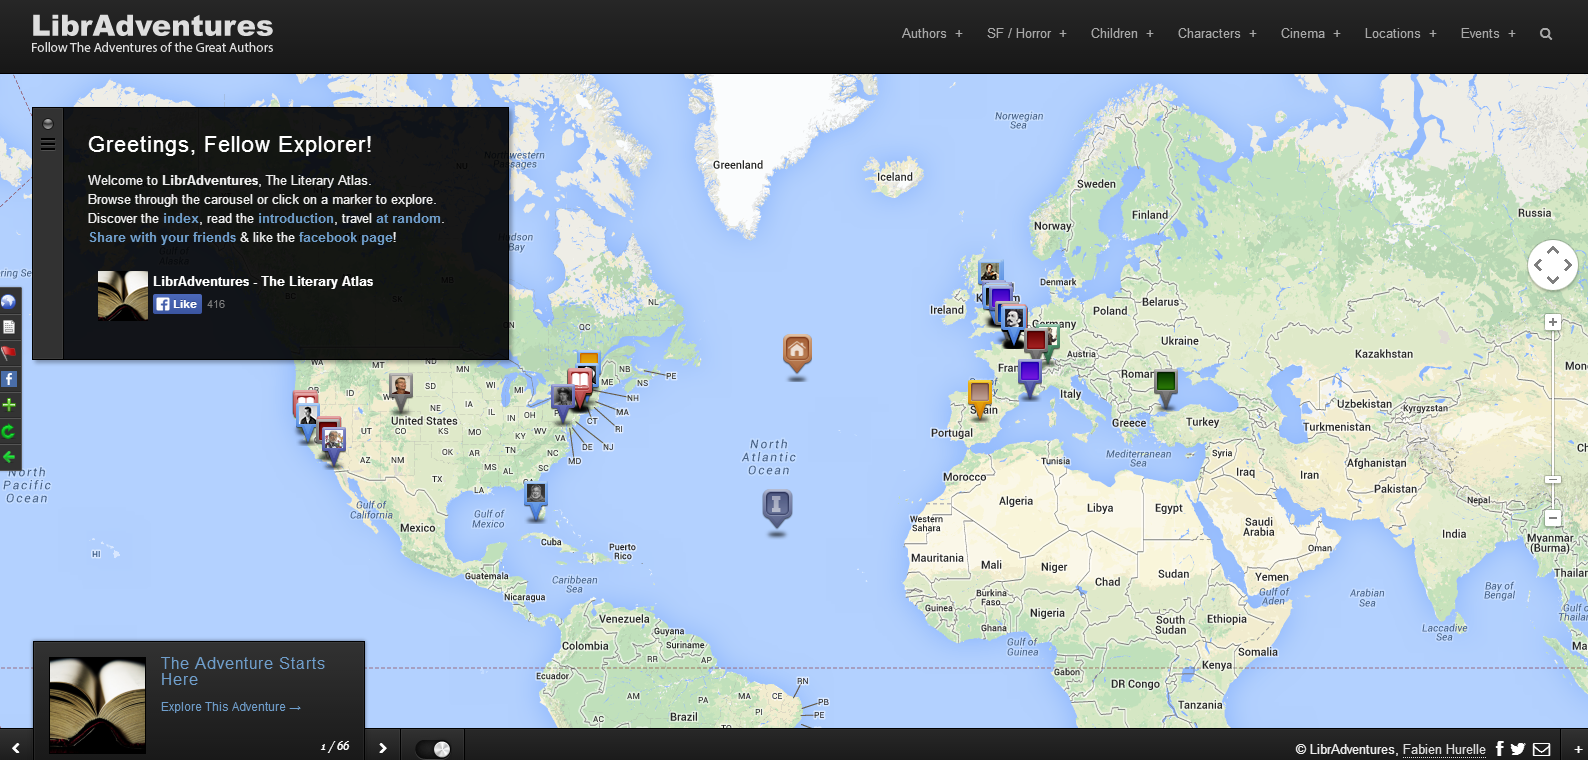Expand the footer with the plus button

(1579, 749)
